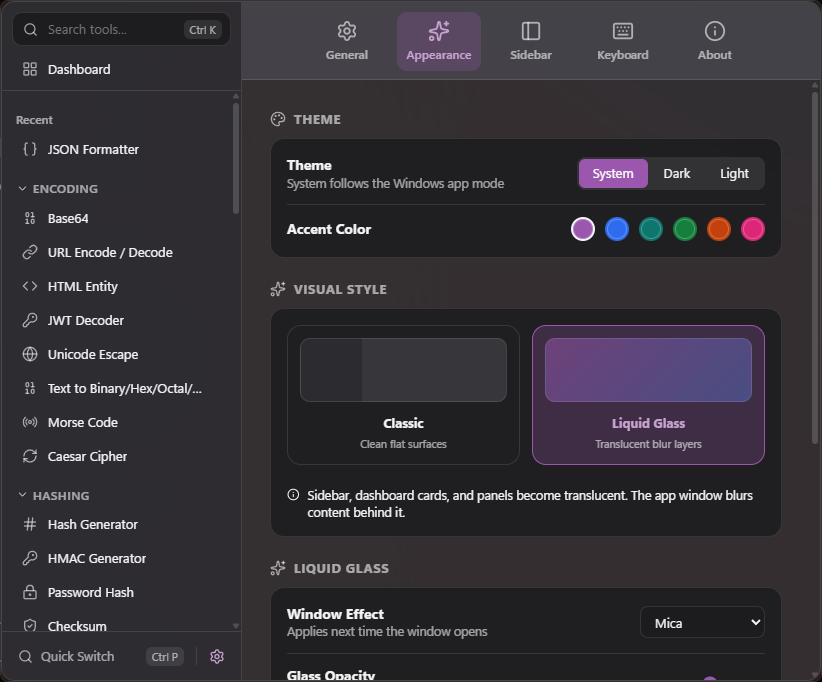
Task: Click the search magnifier icon in Search tools
Action: (x=30, y=29)
